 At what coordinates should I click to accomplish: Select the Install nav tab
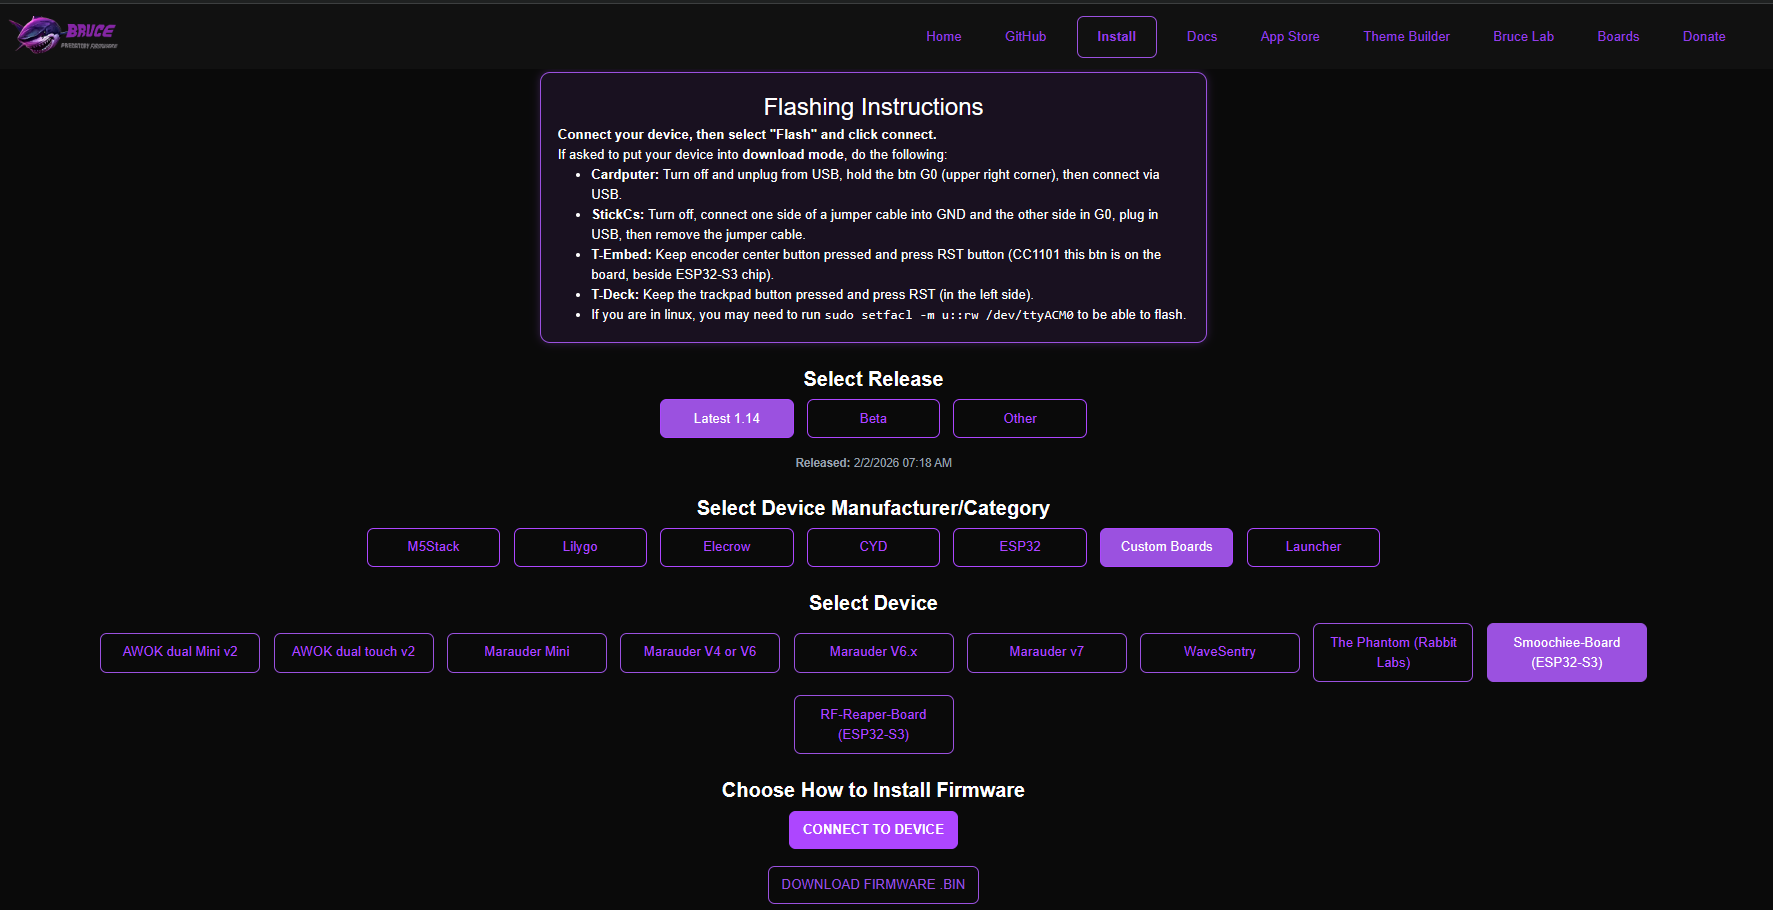(x=1116, y=37)
